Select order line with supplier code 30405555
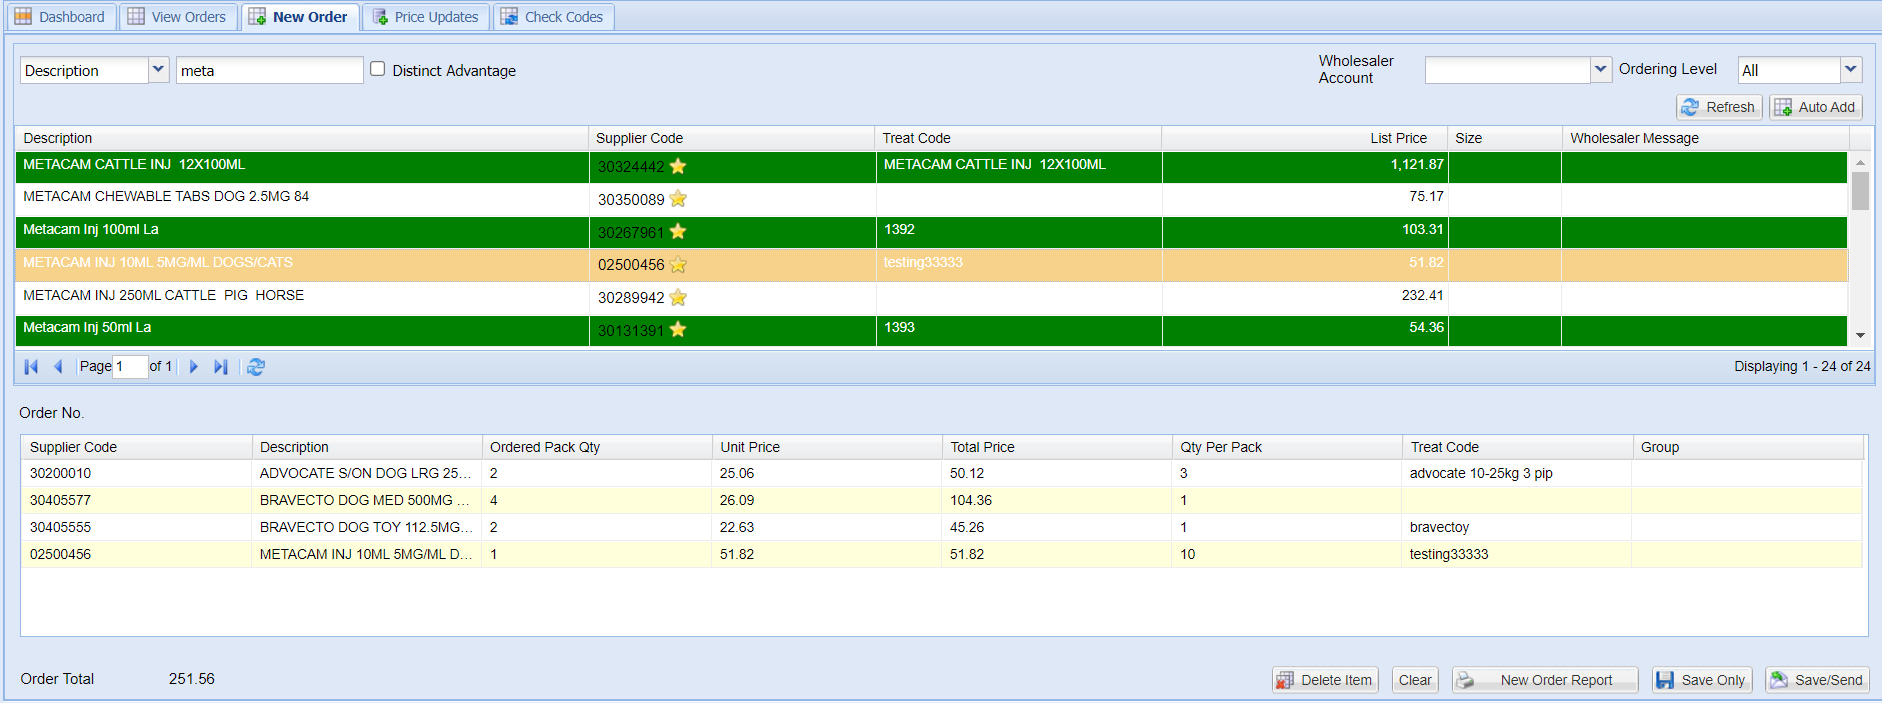Viewport: 1882px width, 703px height. [941, 527]
